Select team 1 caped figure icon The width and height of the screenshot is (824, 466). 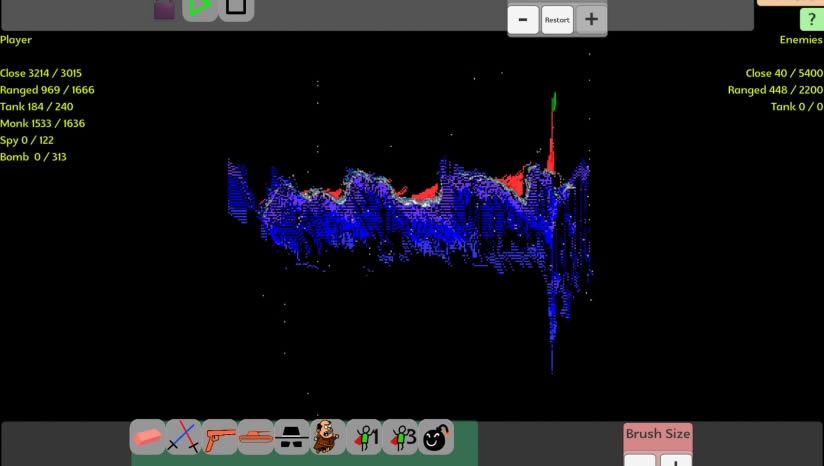pos(363,437)
